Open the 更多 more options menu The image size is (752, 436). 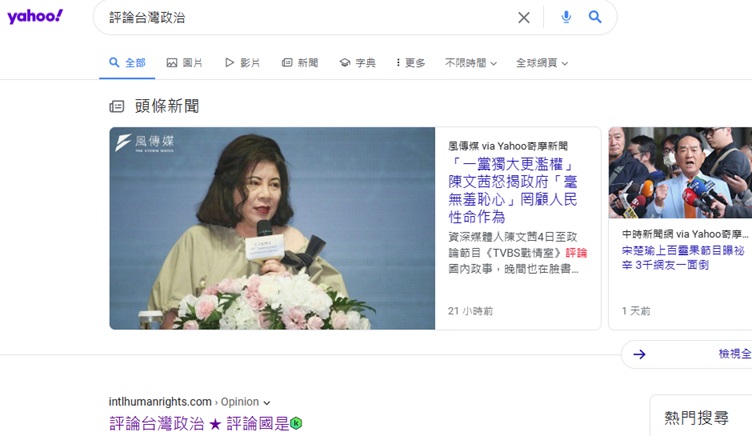point(411,63)
